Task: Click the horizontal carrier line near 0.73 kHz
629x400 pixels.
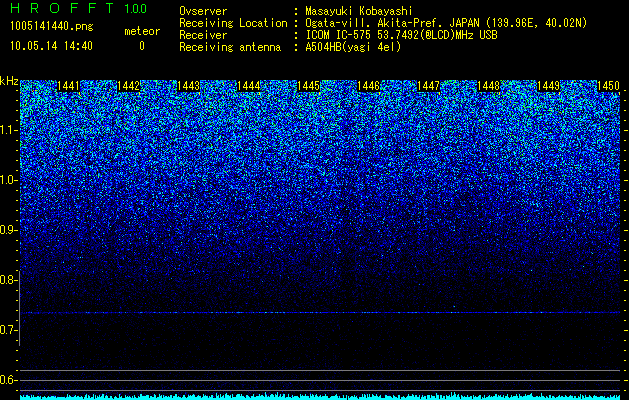Action: 320,312
